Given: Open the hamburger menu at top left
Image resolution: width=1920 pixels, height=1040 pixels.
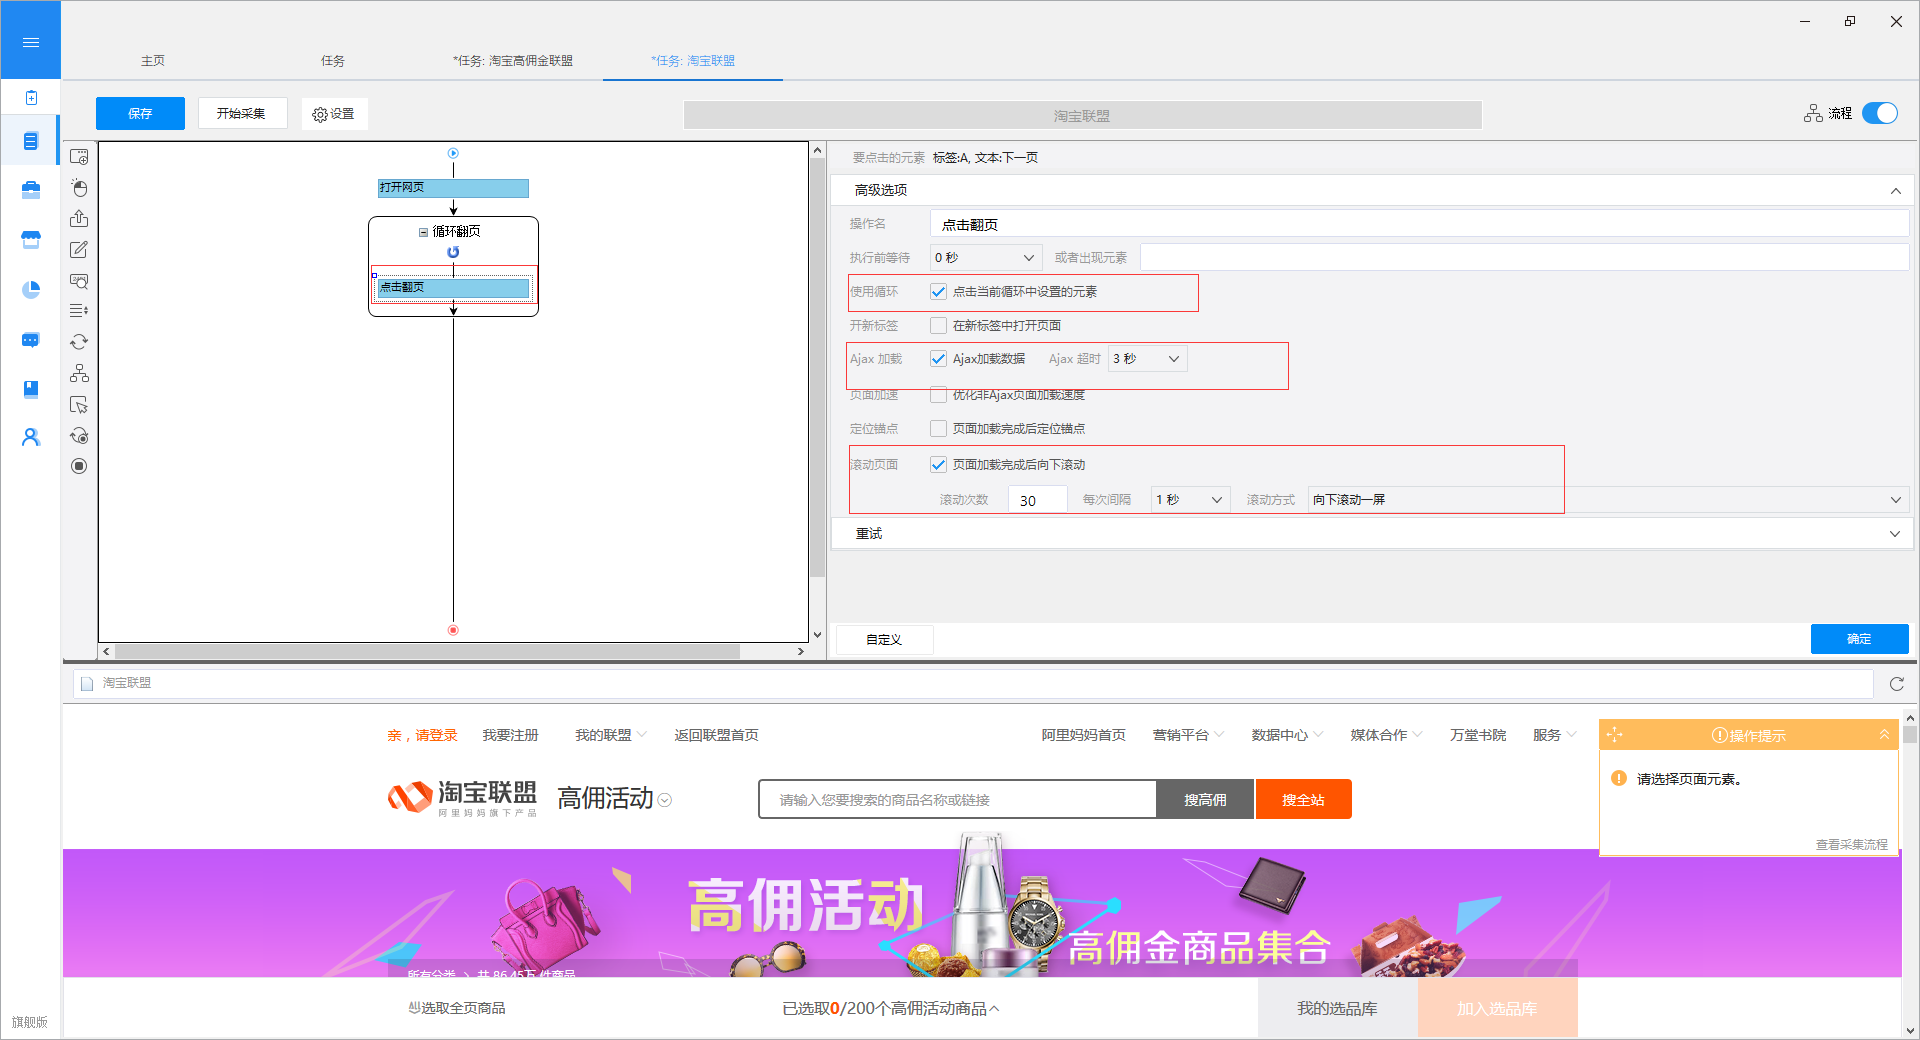Looking at the screenshot, I should click(31, 42).
